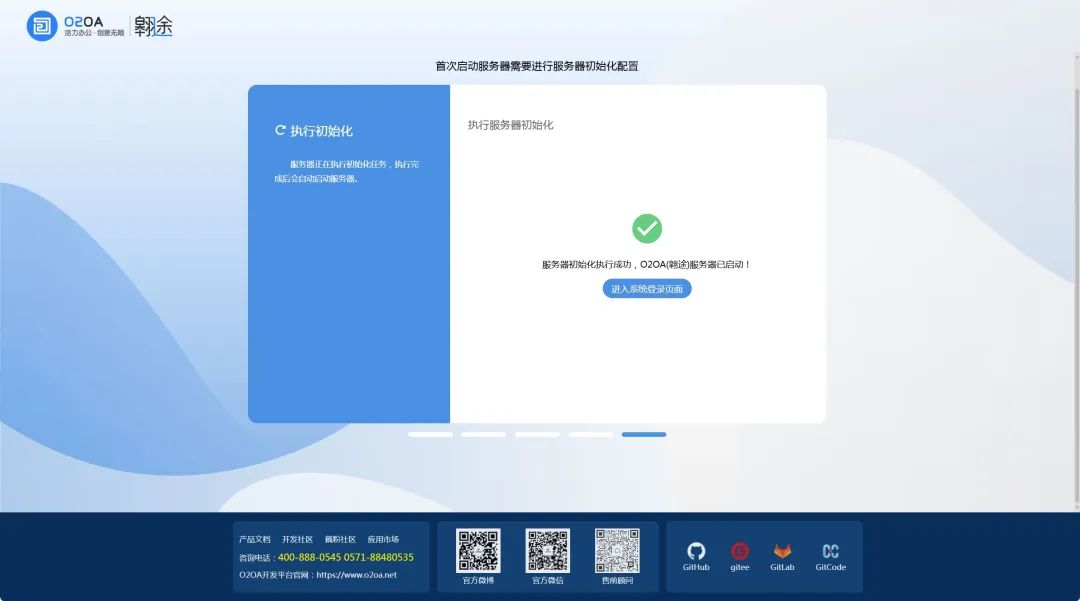
Task: Open the gitee repository icon
Action: point(739,549)
